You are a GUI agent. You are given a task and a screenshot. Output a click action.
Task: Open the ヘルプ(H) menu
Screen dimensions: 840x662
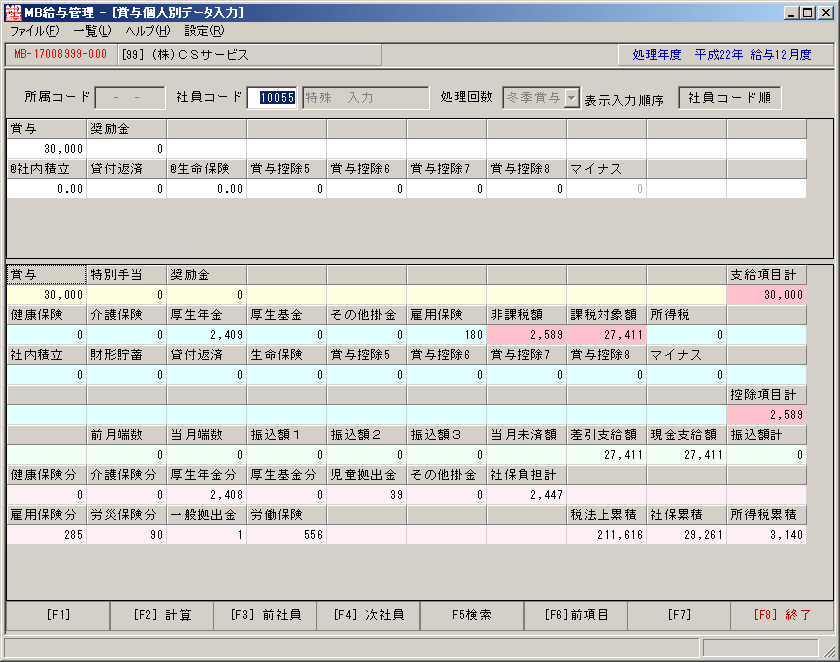click(x=148, y=31)
